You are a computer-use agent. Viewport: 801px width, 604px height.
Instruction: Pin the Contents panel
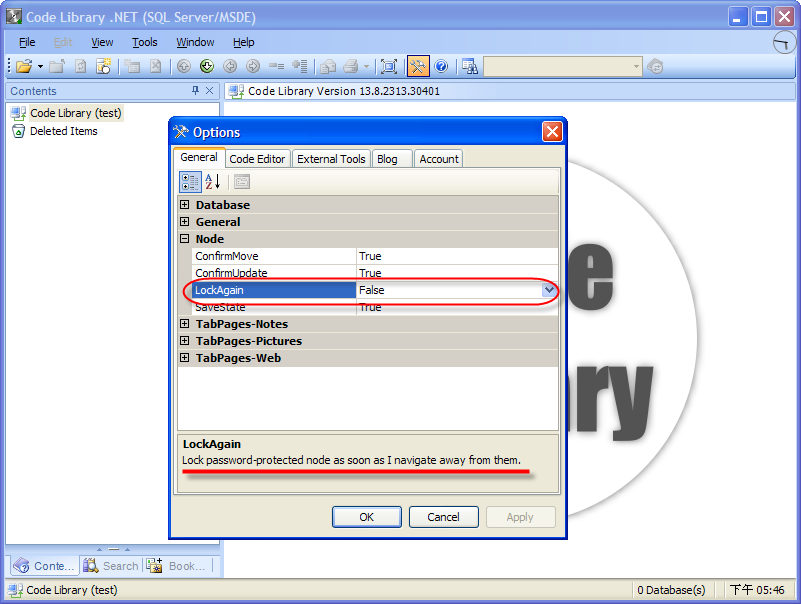[x=195, y=91]
